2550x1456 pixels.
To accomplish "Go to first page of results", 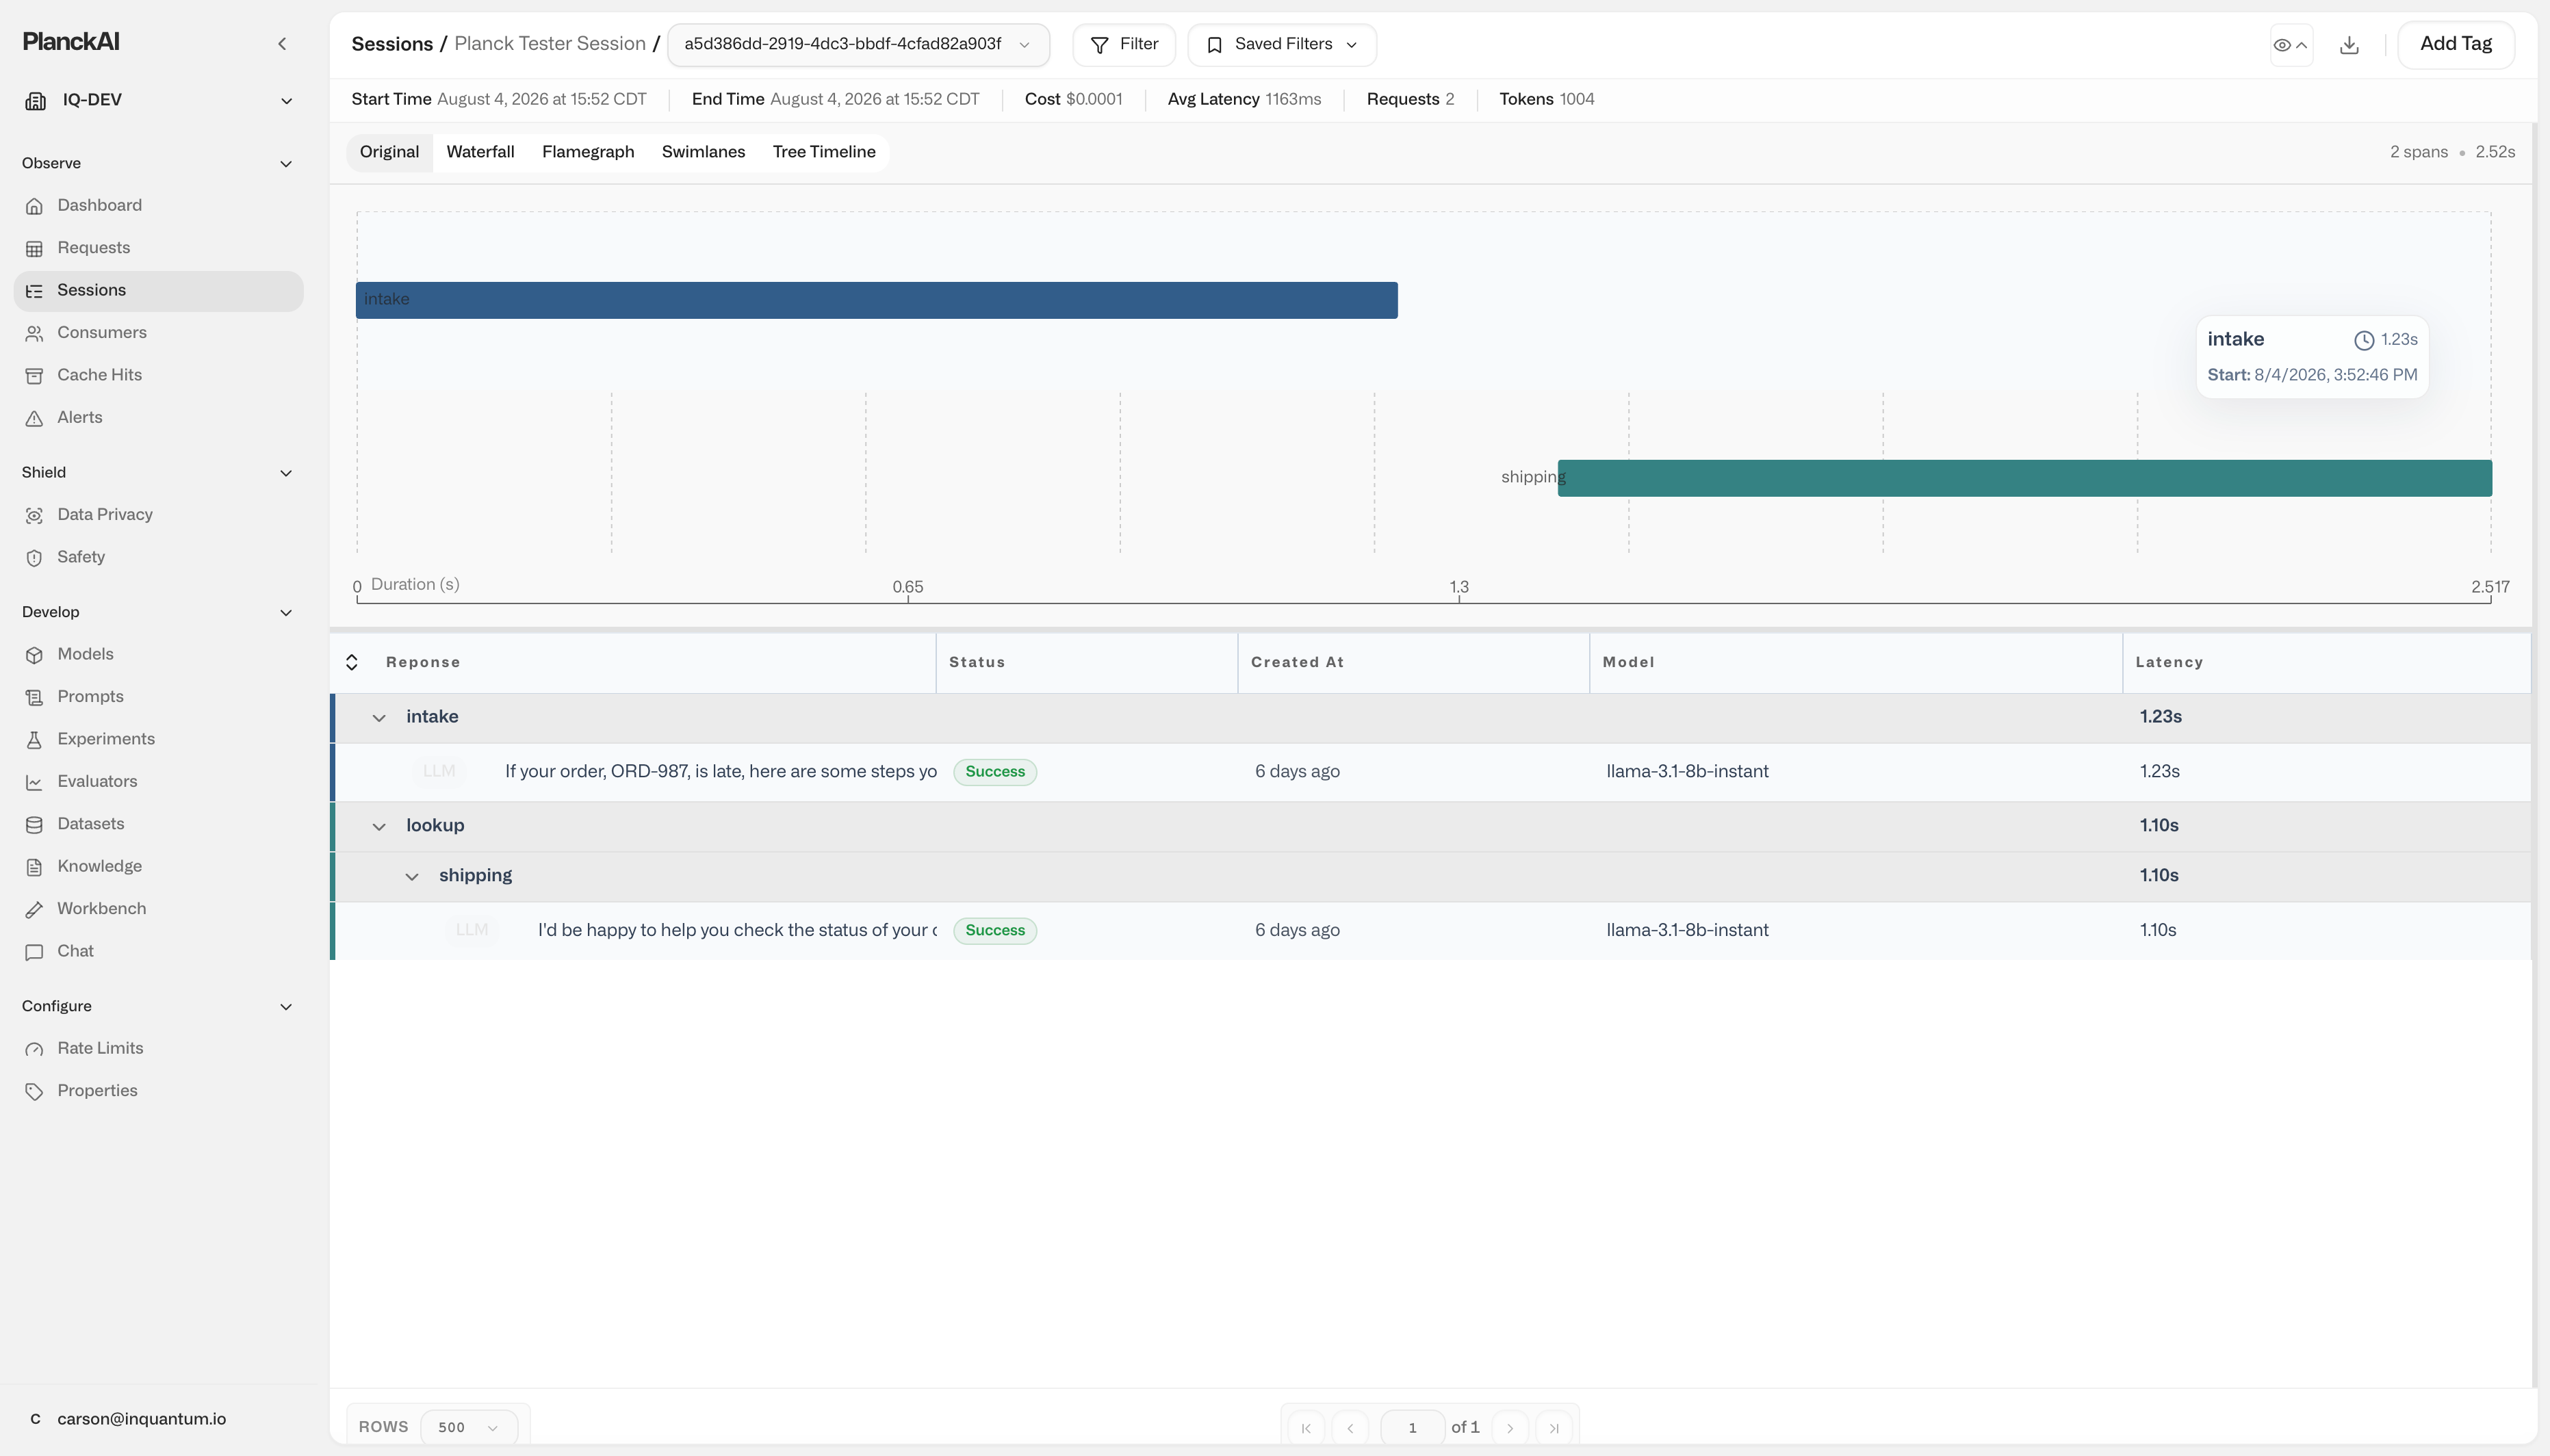I will tap(1306, 1428).
